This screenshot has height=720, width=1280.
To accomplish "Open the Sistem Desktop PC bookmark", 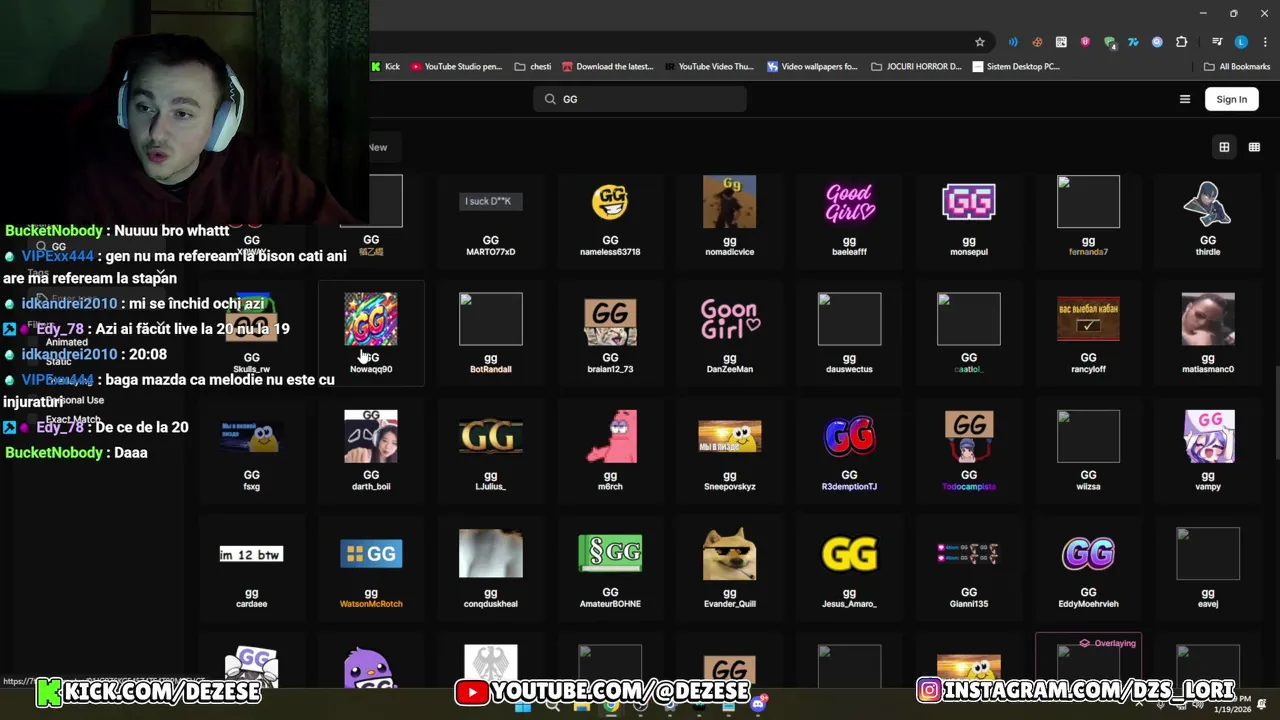I will pos(1016,67).
